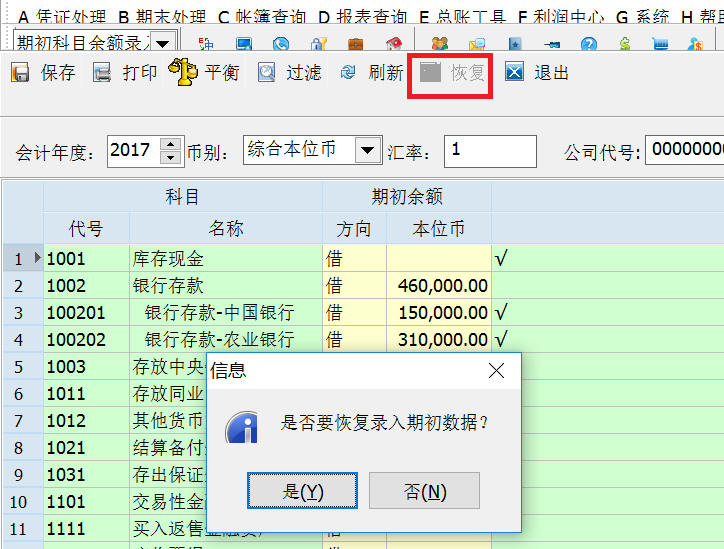724x549 pixels.
Task: Click the group of people icon
Action: [x=440, y=44]
